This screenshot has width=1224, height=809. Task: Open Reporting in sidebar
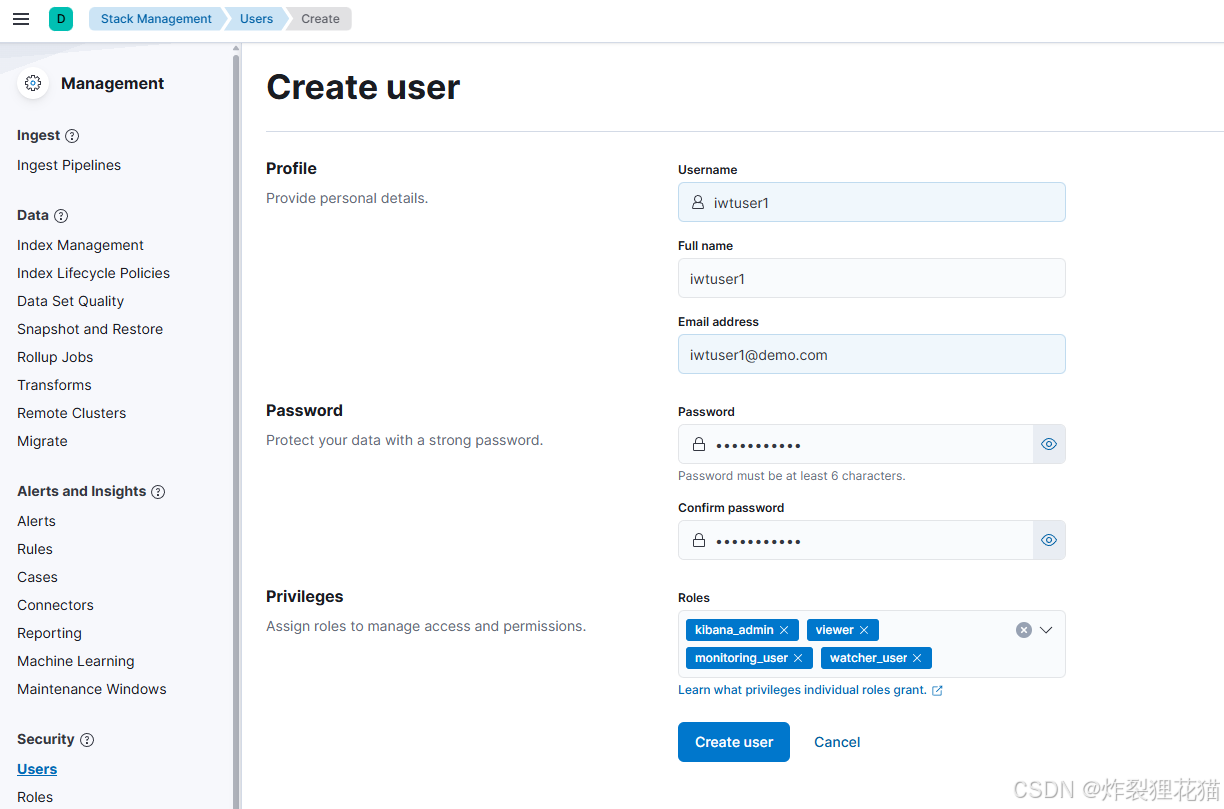[49, 633]
